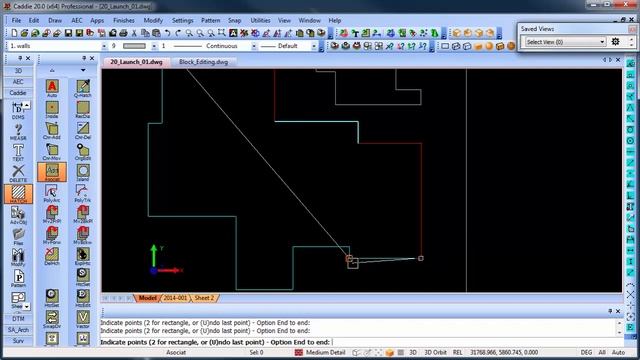Open the MEASR measure tools

point(18,132)
